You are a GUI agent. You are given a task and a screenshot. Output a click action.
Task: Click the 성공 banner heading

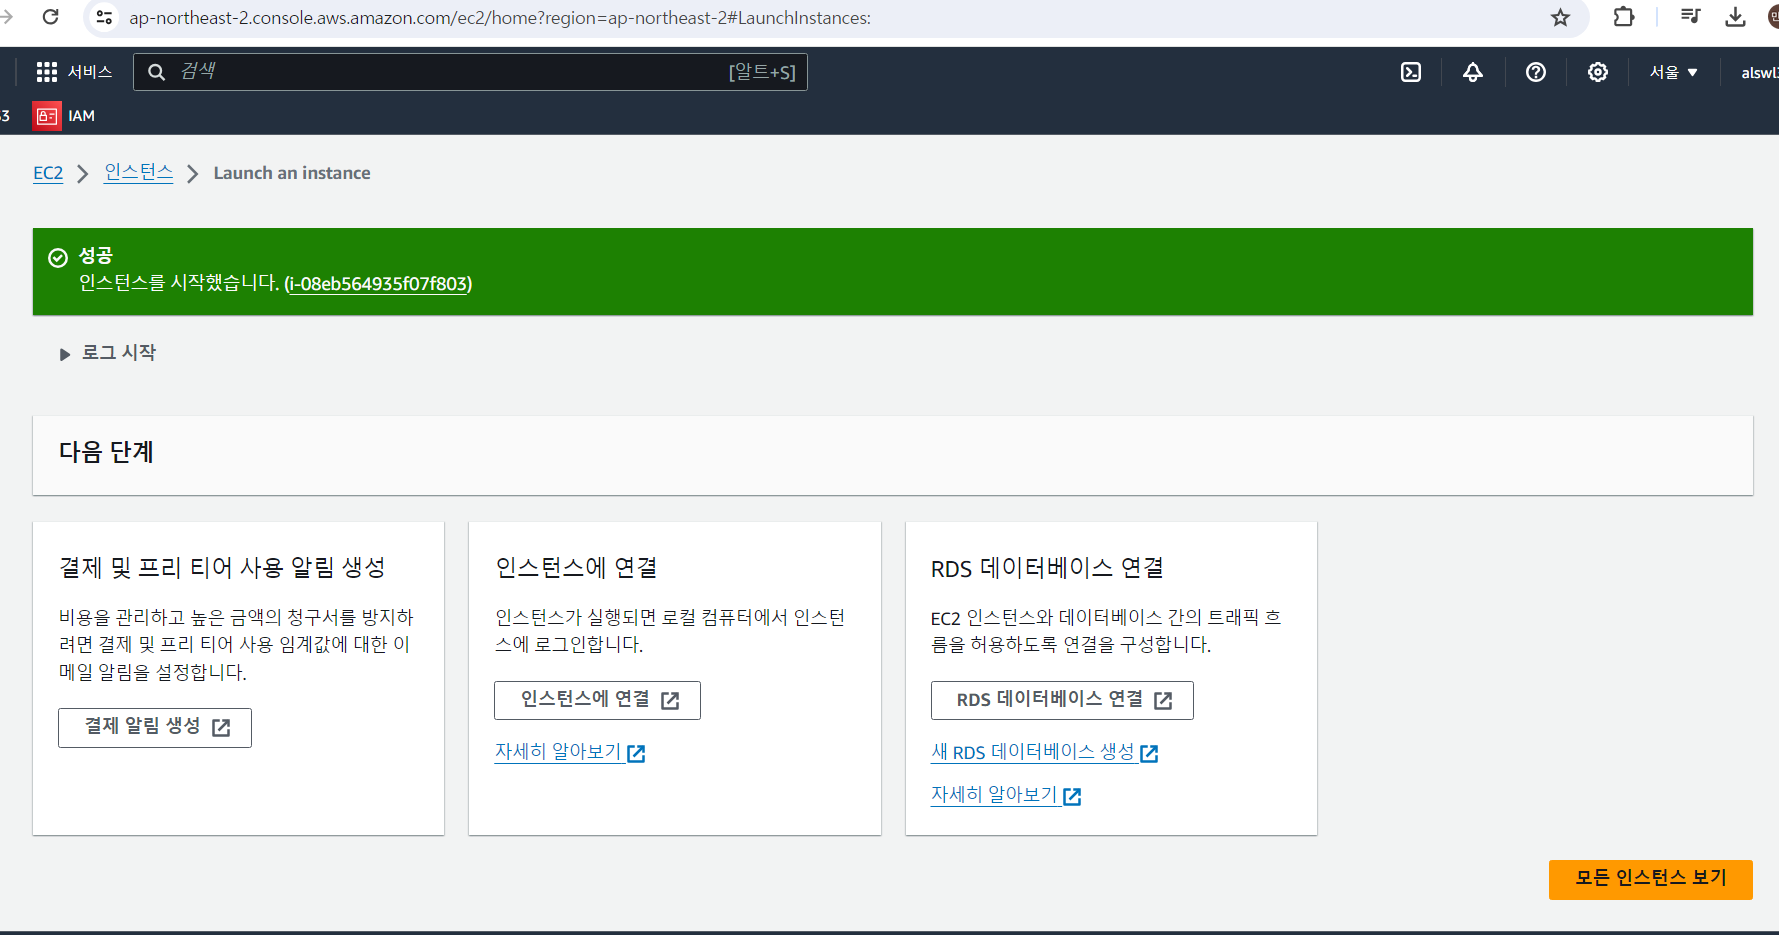point(96,256)
